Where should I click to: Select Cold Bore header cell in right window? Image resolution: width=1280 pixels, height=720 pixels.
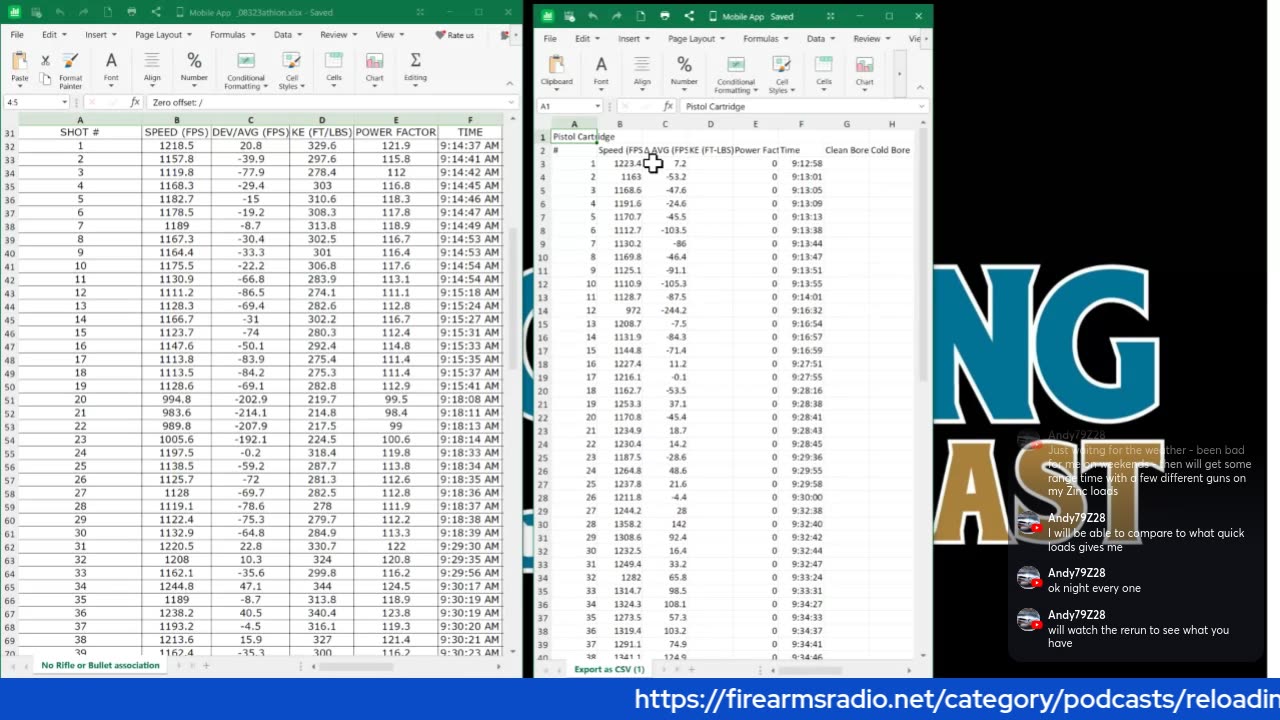tap(891, 150)
